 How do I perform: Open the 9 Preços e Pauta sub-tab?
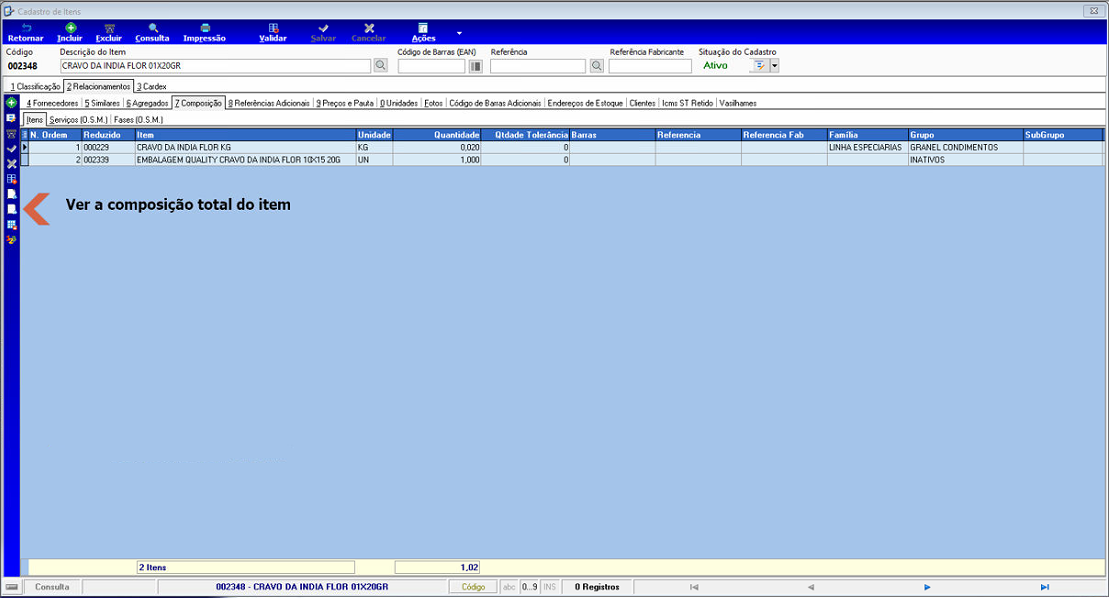(x=344, y=103)
